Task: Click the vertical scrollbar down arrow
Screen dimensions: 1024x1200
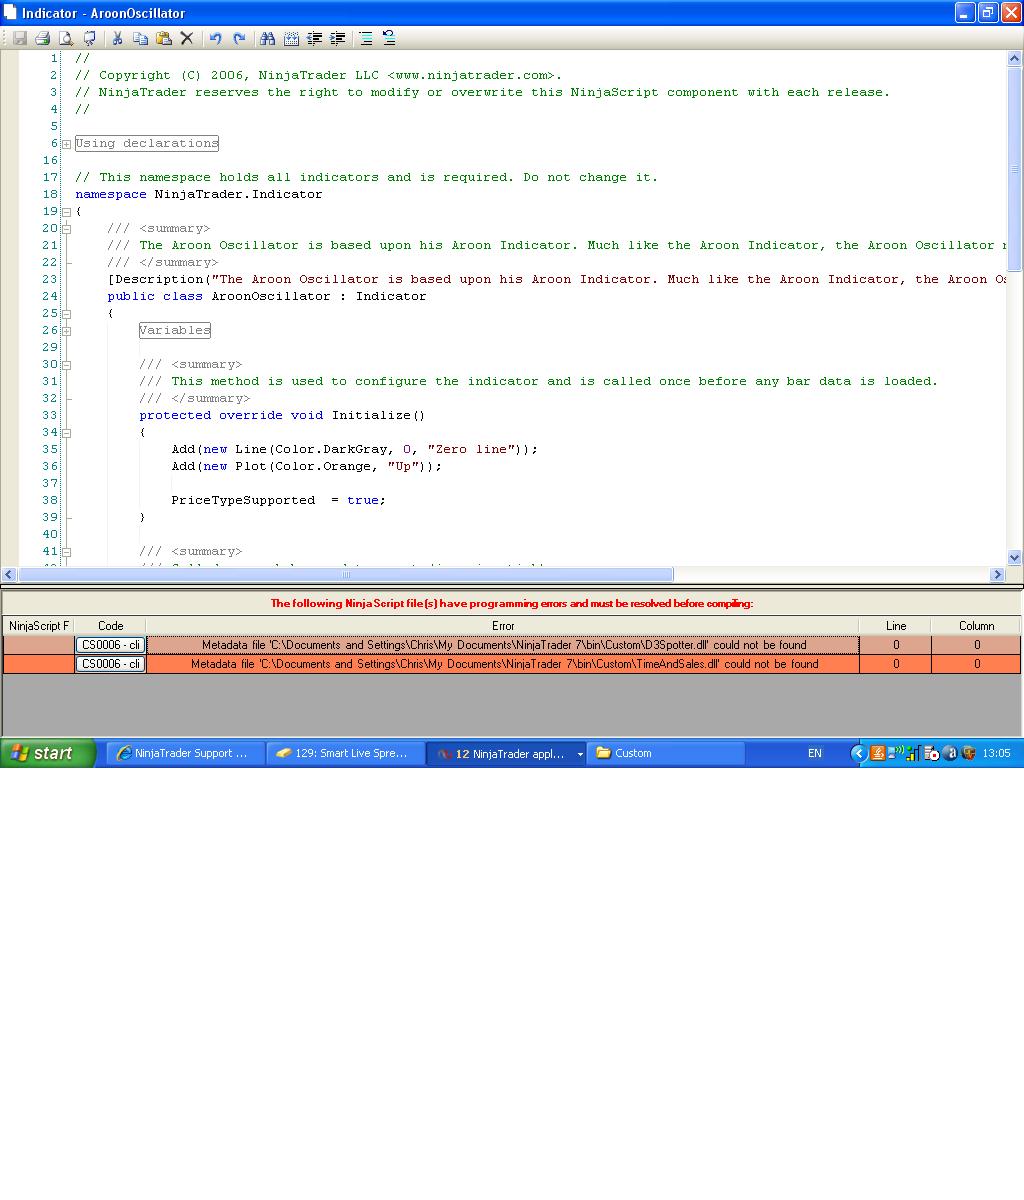Action: (x=1014, y=558)
